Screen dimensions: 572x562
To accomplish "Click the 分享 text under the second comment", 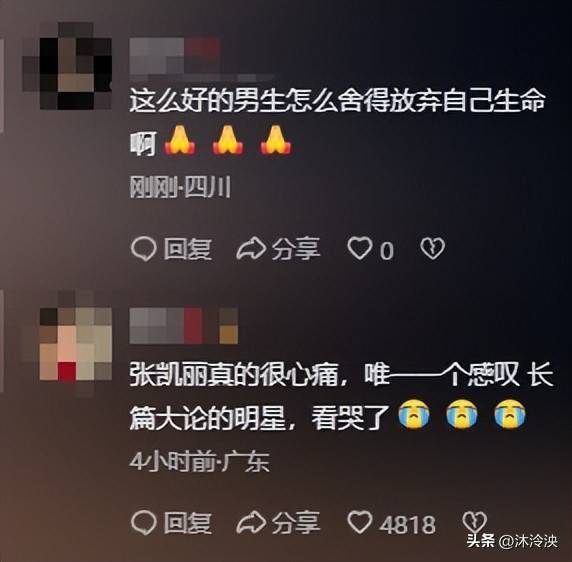I will 296,523.
